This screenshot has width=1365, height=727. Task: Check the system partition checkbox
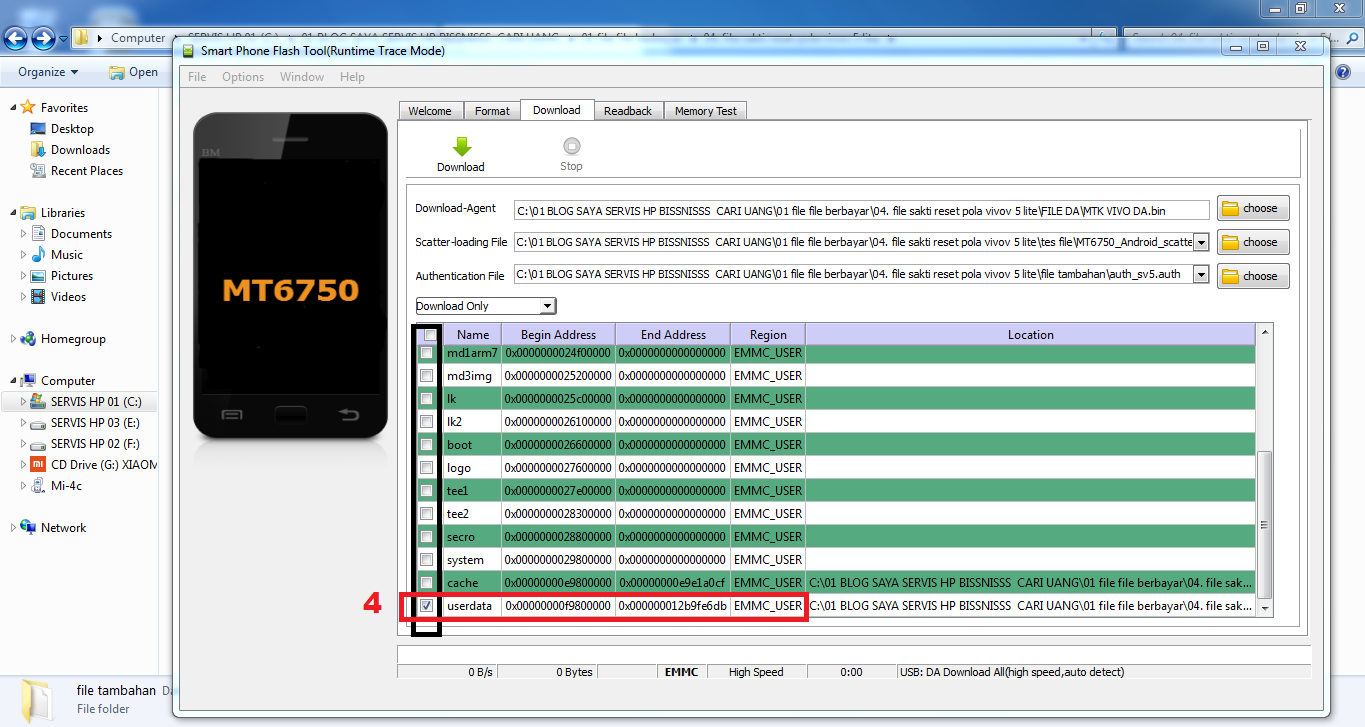coord(426,560)
